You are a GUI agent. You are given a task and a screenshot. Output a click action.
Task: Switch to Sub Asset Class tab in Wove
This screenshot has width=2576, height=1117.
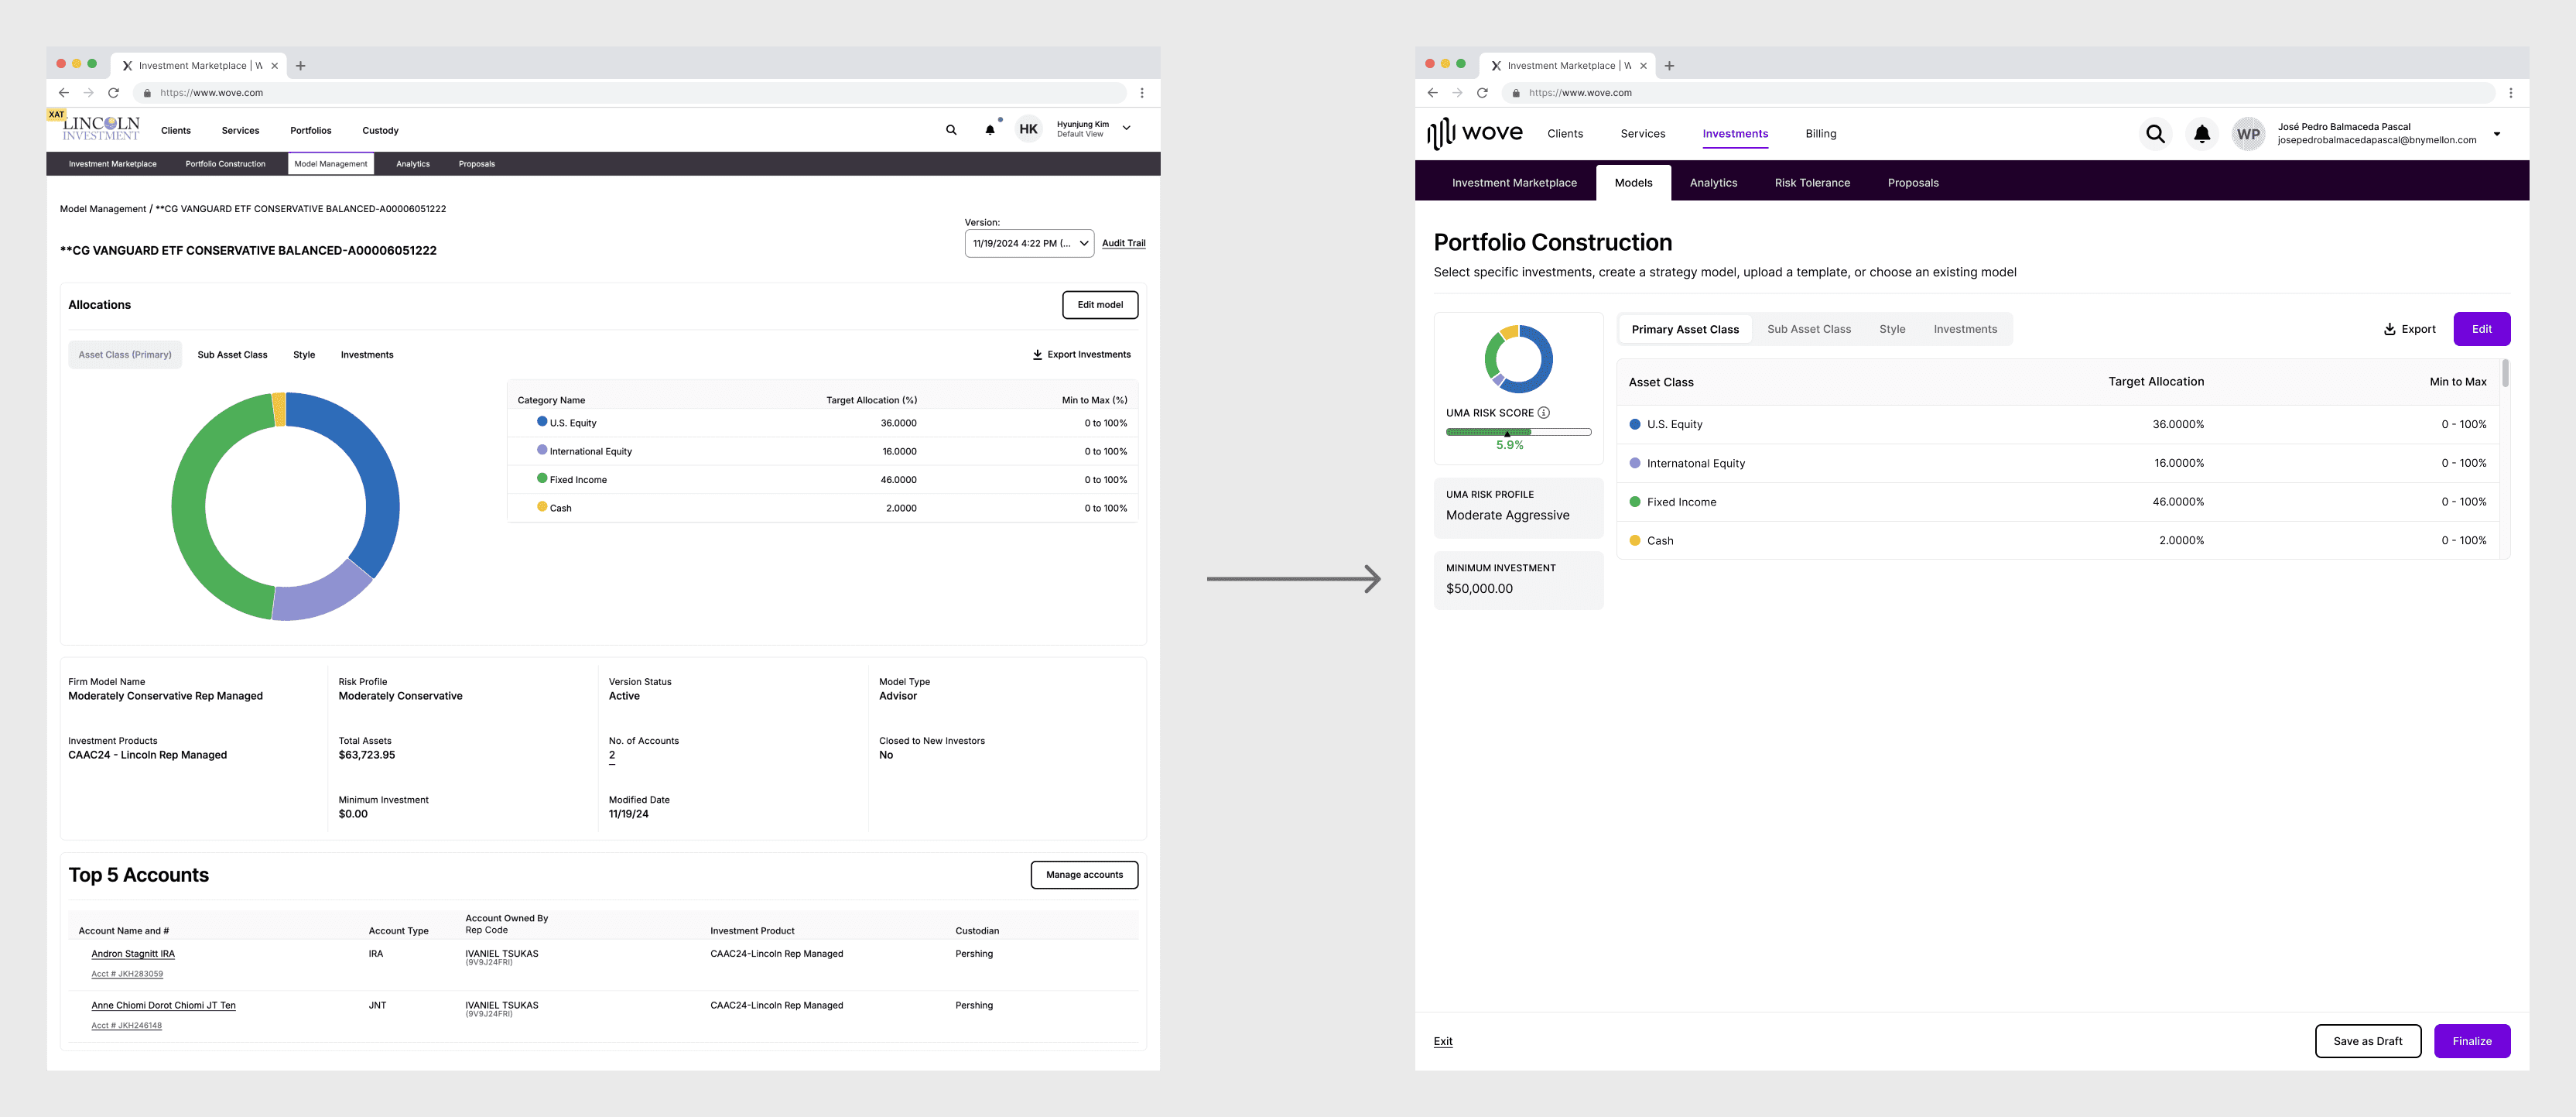pyautogui.click(x=1808, y=329)
